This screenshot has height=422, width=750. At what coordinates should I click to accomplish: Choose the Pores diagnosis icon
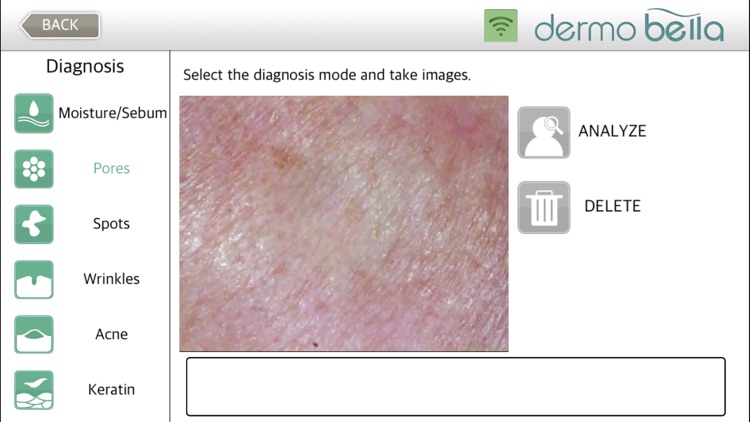pos(34,169)
